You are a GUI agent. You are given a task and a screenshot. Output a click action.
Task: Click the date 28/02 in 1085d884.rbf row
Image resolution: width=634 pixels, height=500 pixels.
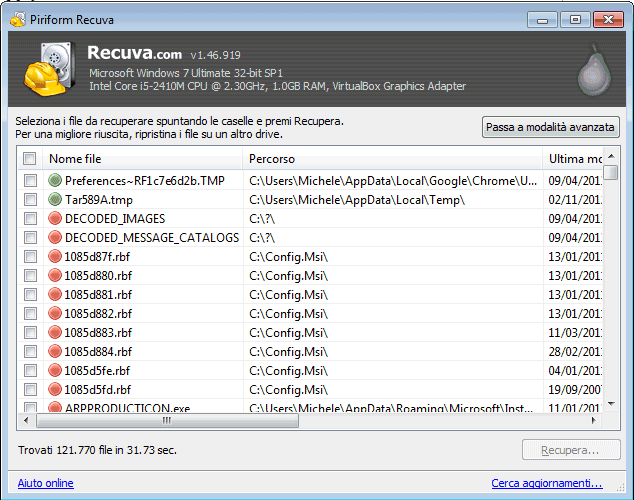pos(575,352)
